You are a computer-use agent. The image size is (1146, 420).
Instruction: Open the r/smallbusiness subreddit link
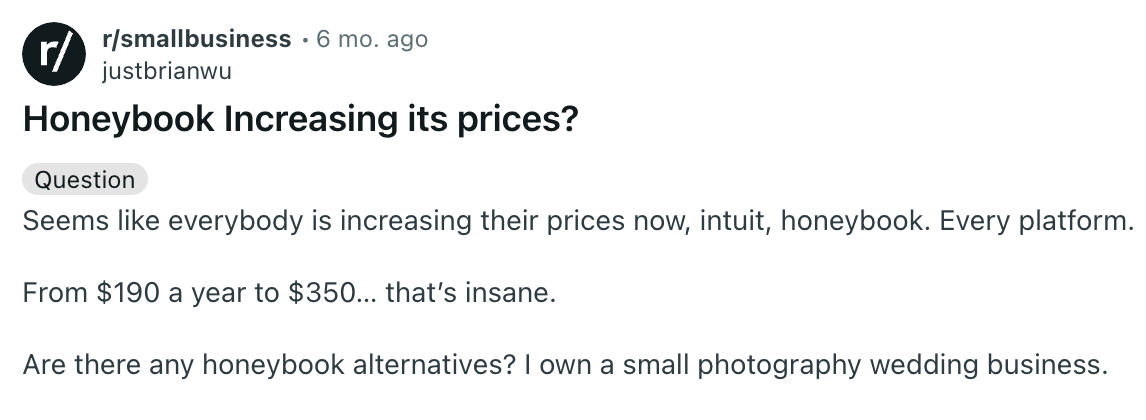tap(196, 39)
